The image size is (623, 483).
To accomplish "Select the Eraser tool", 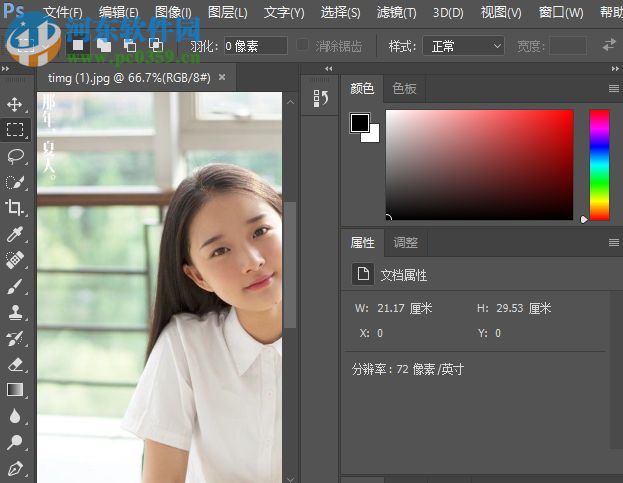I will tap(15, 364).
